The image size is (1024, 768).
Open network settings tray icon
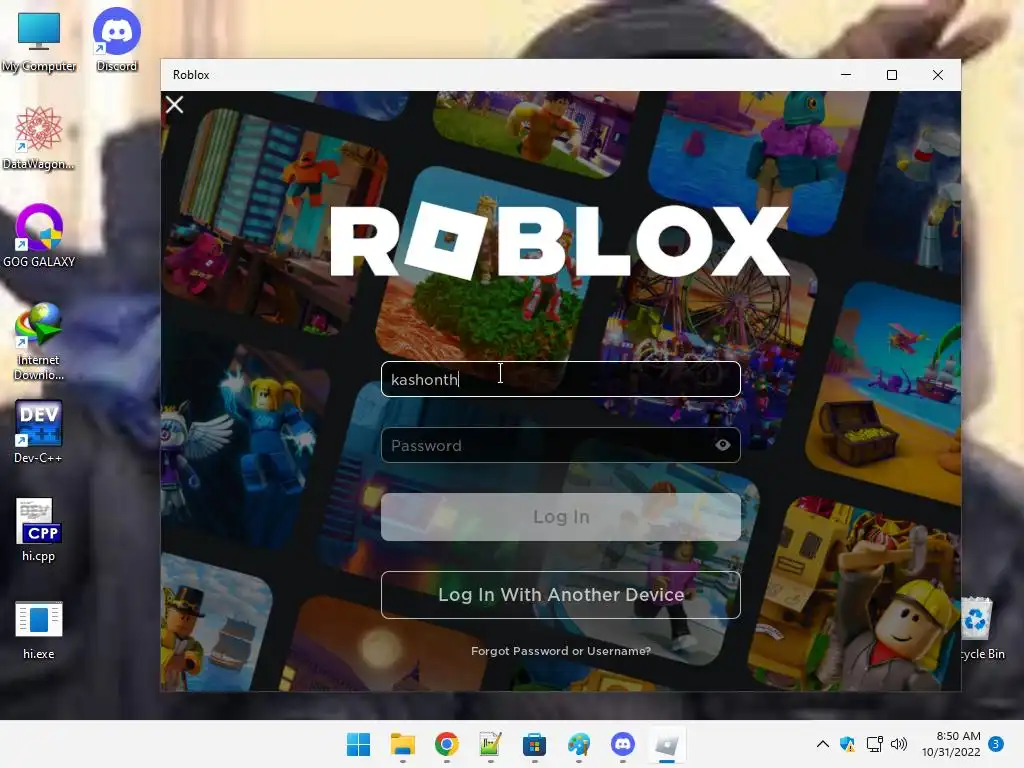pyautogui.click(x=874, y=744)
